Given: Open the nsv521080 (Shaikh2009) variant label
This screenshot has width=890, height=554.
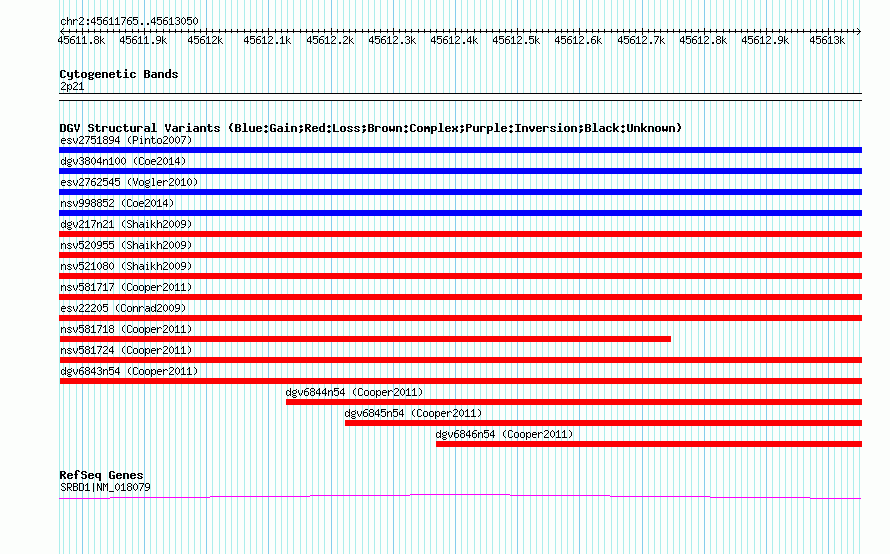Looking at the screenshot, I should tap(126, 266).
